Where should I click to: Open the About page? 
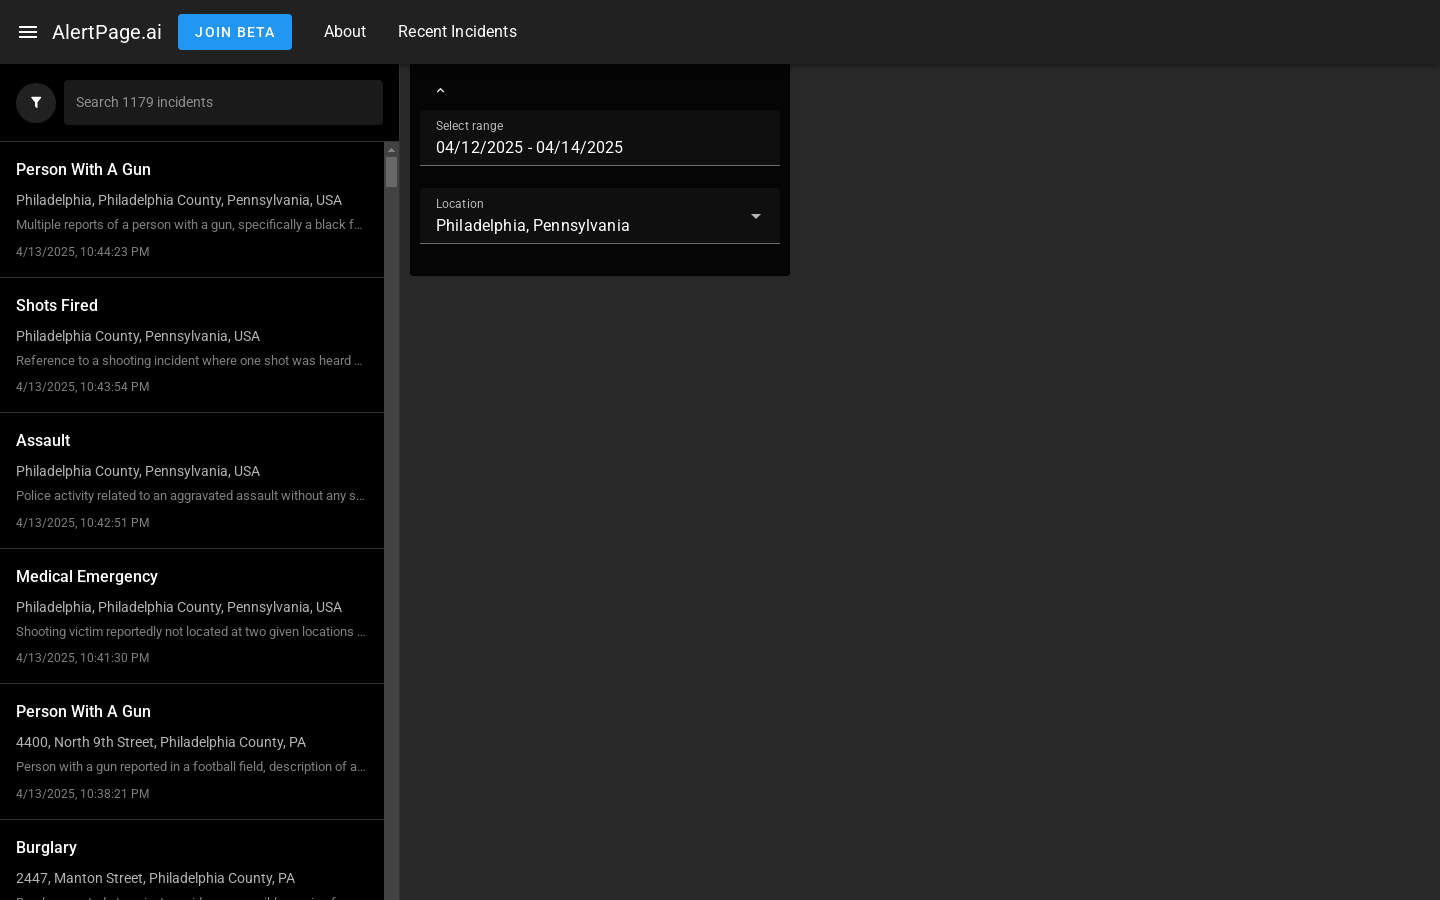pos(345,32)
